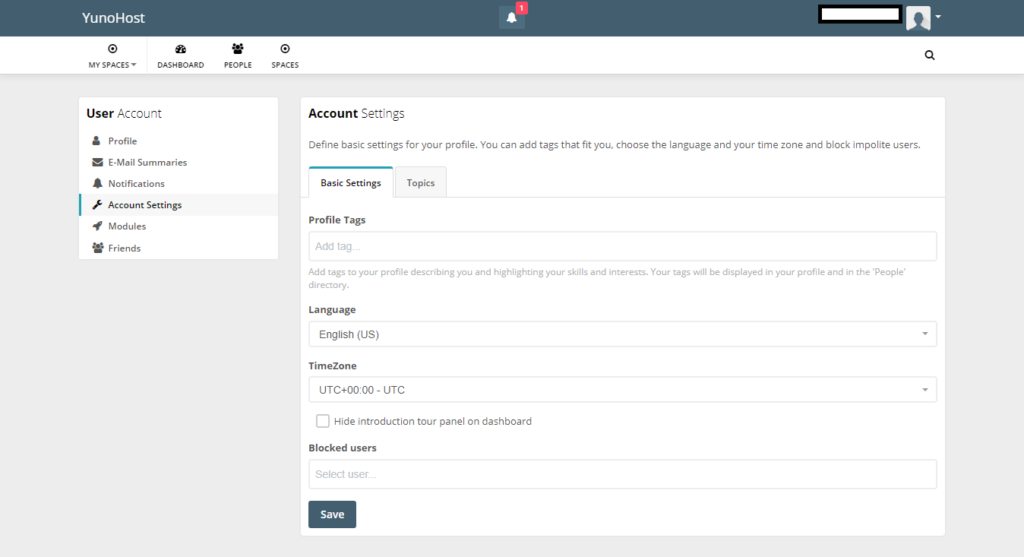Click the user avatar picture
Screen dimensions: 1024x557
[x=918, y=18]
